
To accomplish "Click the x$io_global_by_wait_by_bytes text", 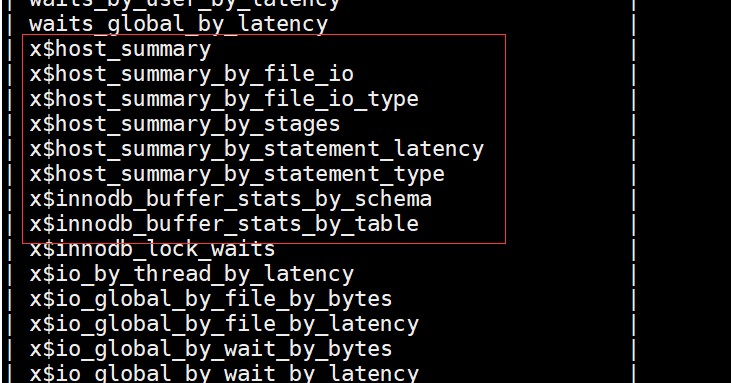I will [x=211, y=350].
